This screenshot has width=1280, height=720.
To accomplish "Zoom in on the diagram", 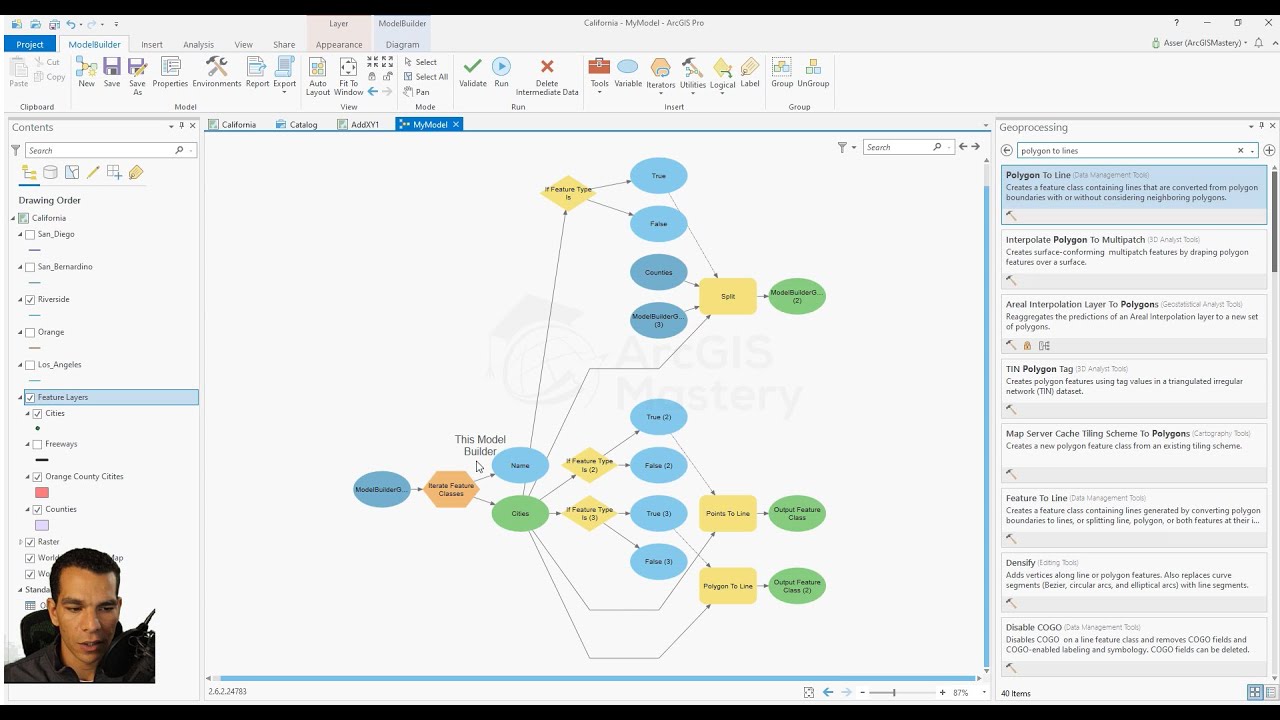I will [x=942, y=692].
